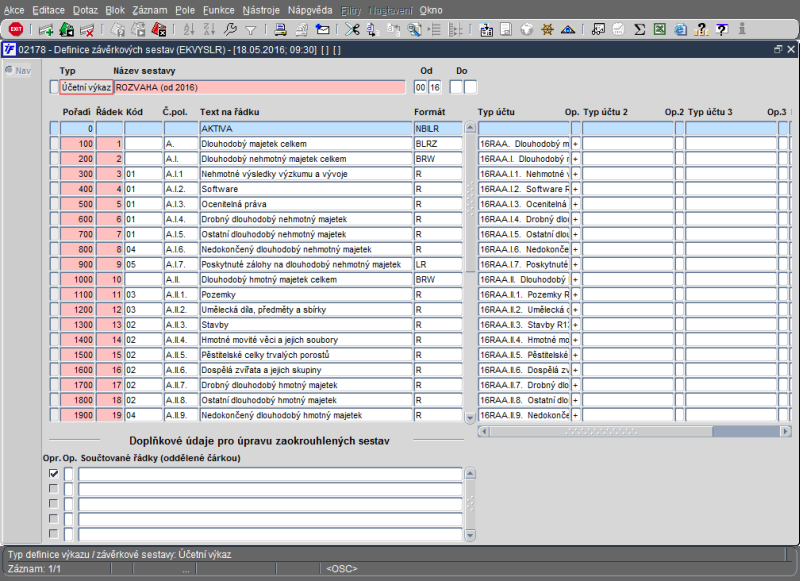Sort ascending with the A-Z icon

click(x=189, y=30)
